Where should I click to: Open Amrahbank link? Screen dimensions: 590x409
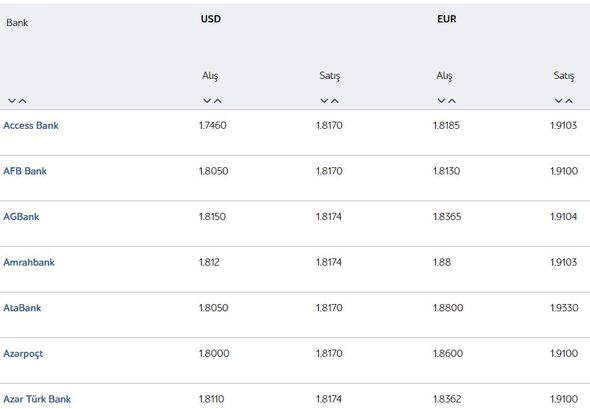[x=29, y=262]
